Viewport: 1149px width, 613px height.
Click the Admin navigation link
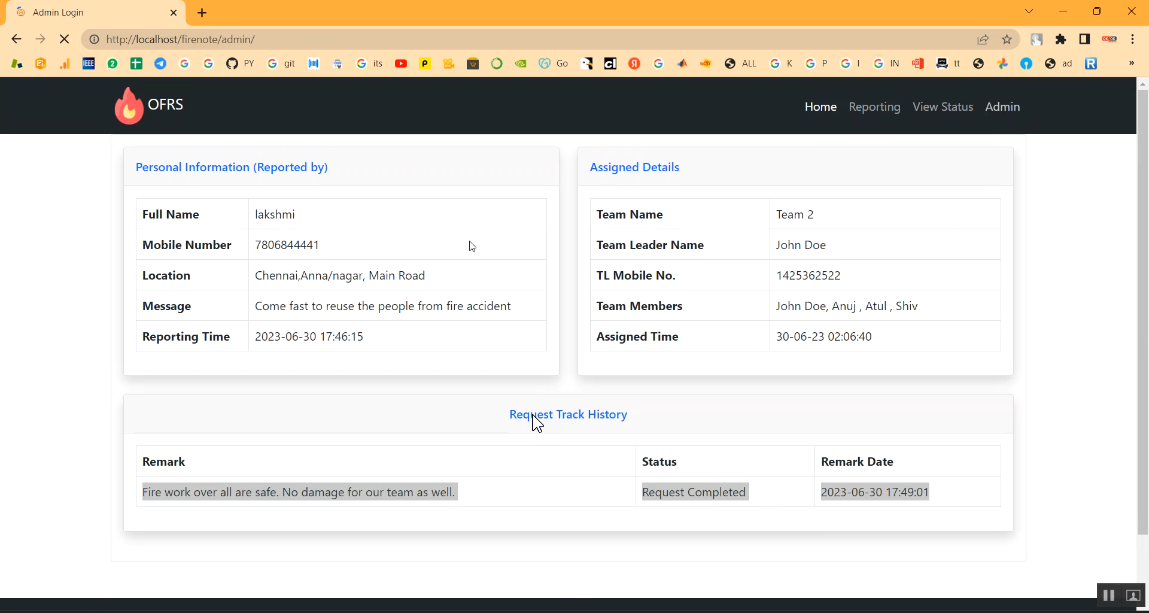(1002, 107)
